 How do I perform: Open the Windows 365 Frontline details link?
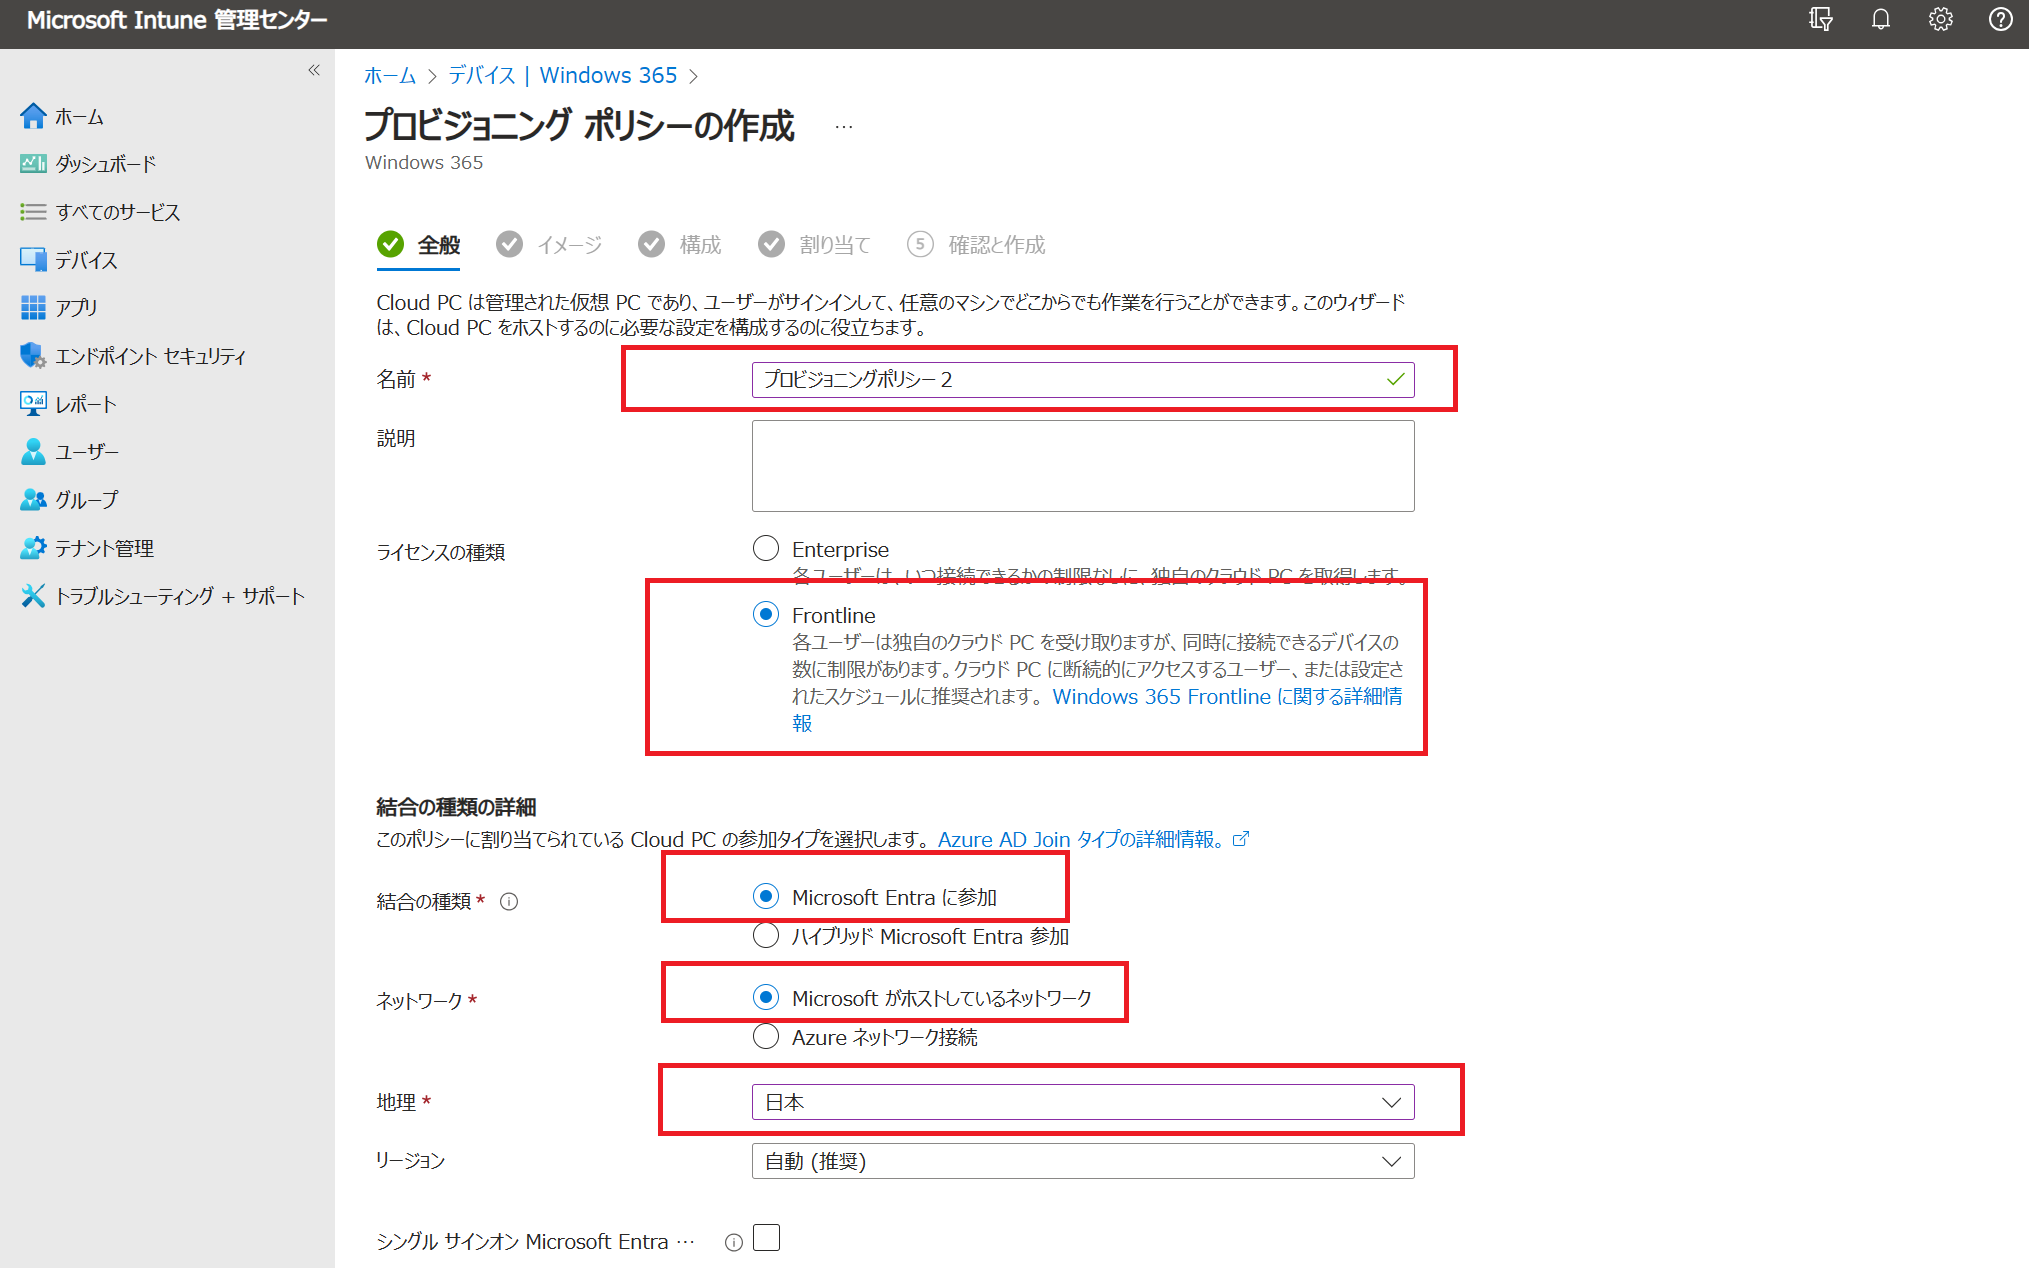[x=1226, y=697]
